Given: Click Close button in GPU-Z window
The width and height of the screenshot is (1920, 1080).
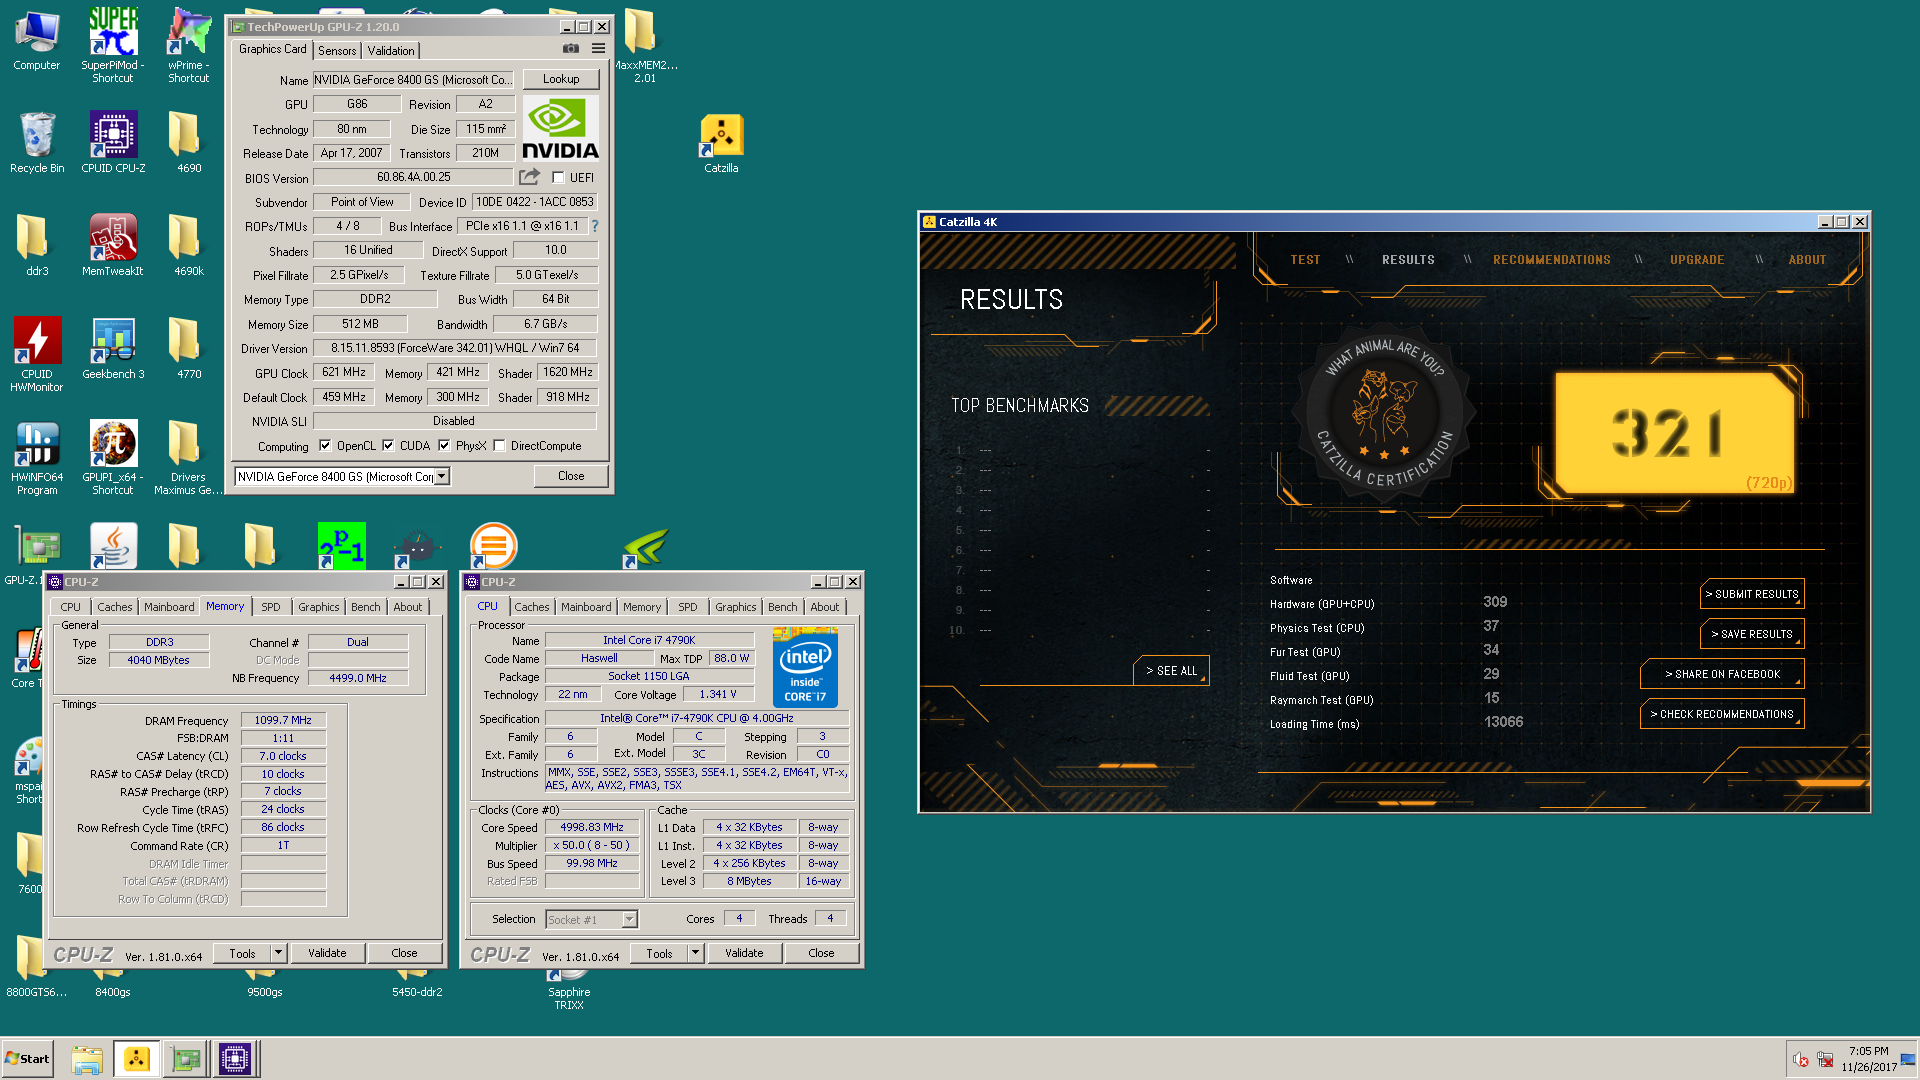Looking at the screenshot, I should [x=571, y=476].
